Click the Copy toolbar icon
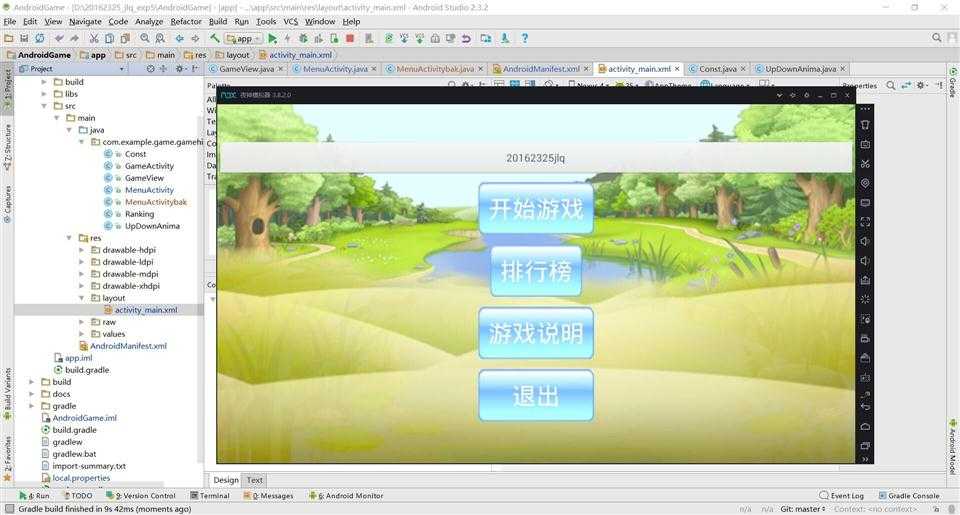The width and height of the screenshot is (960, 515). [x=110, y=38]
